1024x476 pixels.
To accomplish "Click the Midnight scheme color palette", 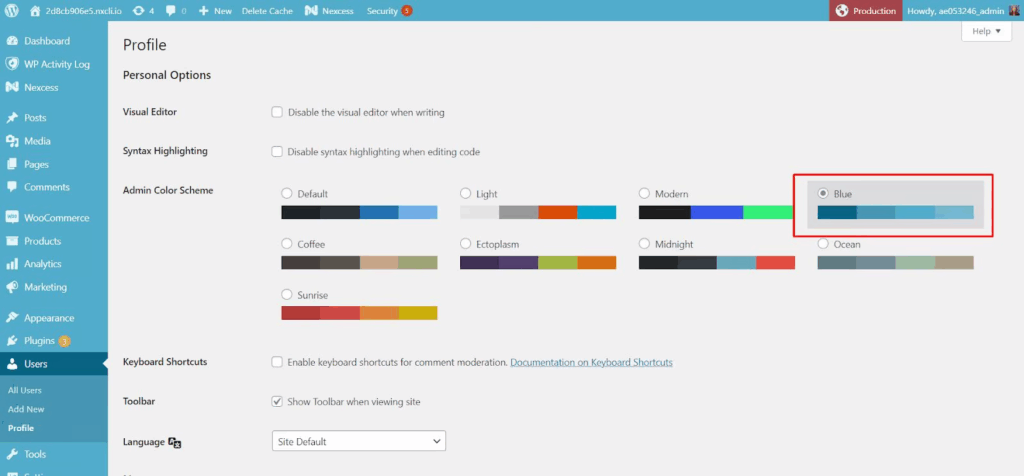I will click(x=717, y=262).
